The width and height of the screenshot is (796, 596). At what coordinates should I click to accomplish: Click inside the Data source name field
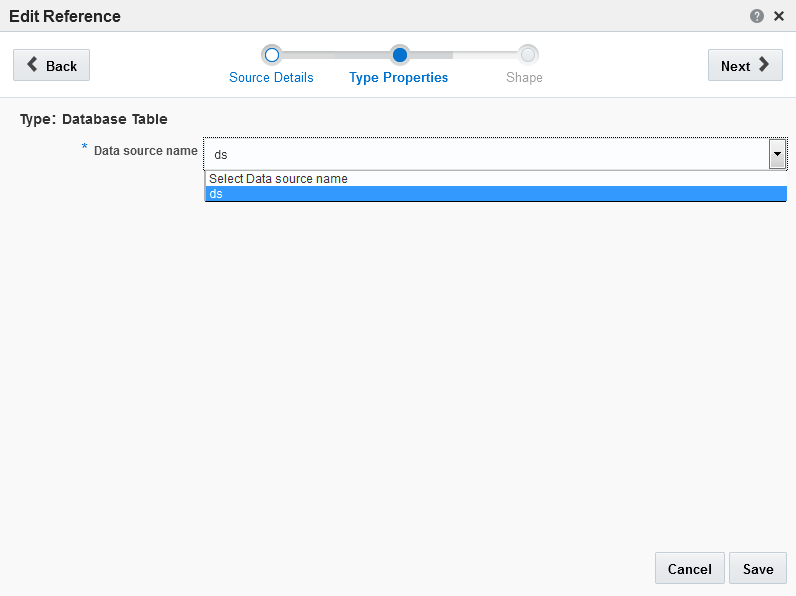487,154
